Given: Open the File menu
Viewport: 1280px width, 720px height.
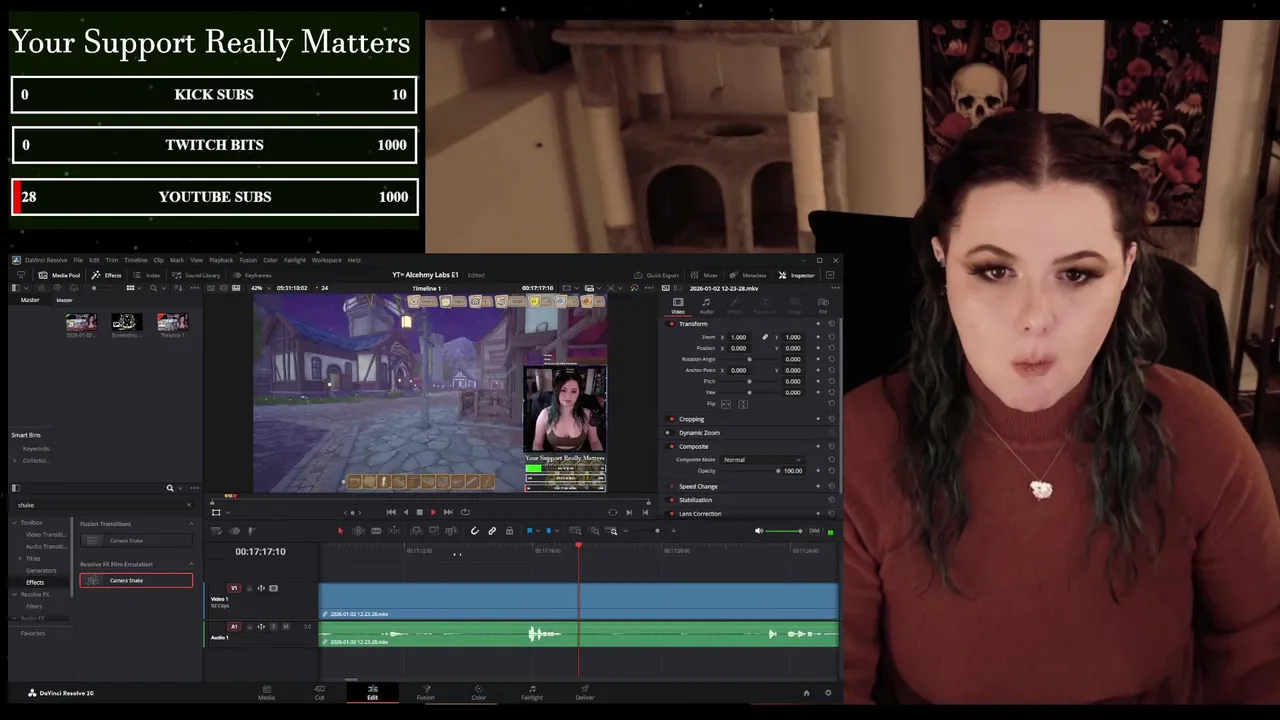Looking at the screenshot, I should [78, 260].
